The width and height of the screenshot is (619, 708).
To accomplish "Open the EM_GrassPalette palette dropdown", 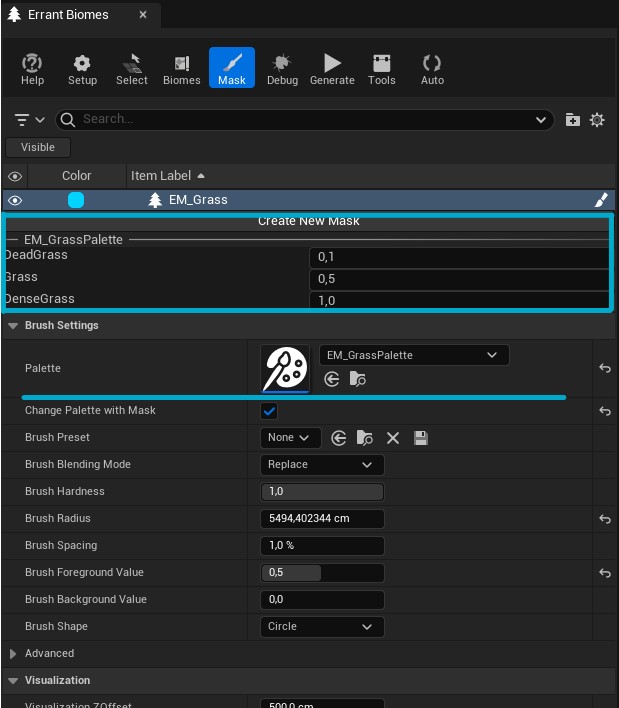I will [x=414, y=355].
